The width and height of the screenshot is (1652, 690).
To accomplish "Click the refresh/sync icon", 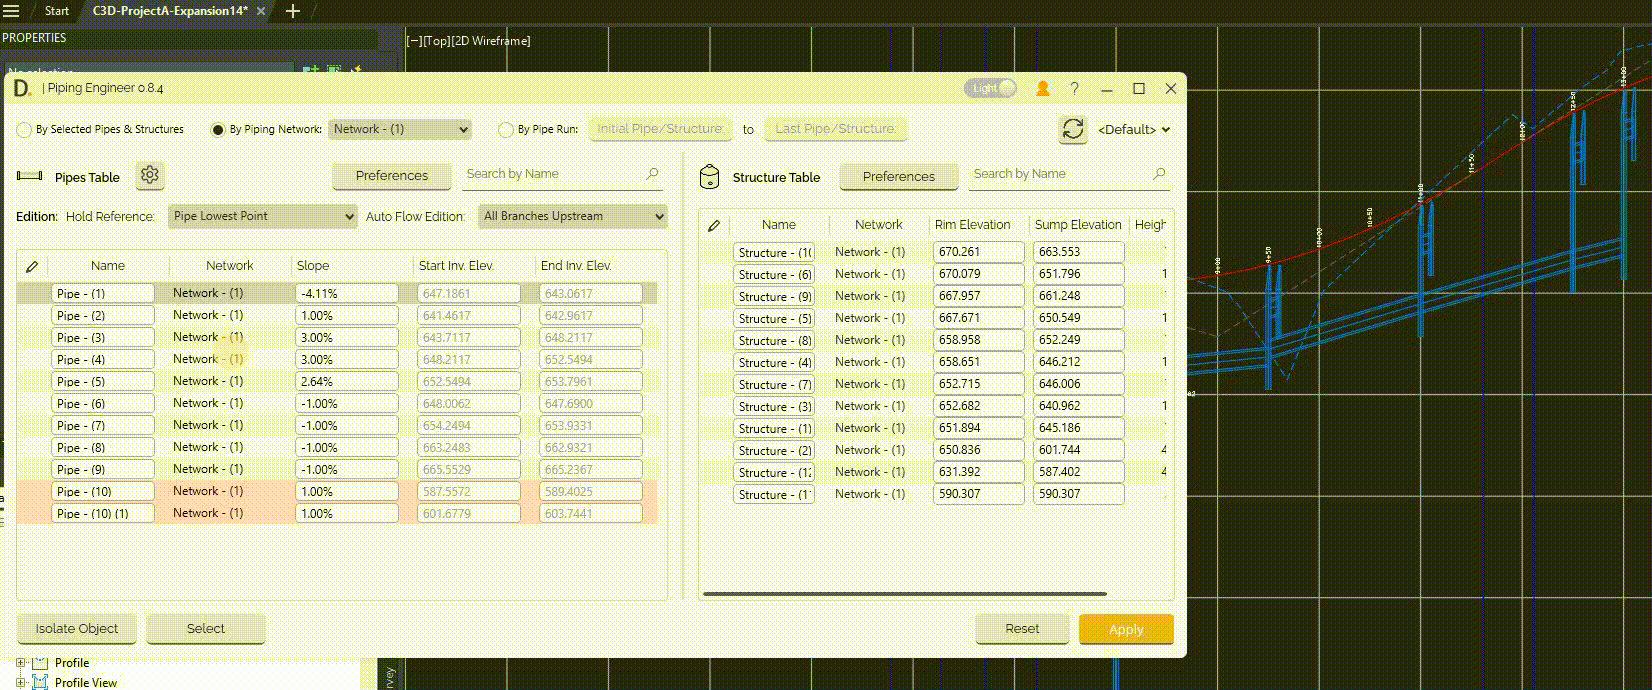I will point(1073,129).
